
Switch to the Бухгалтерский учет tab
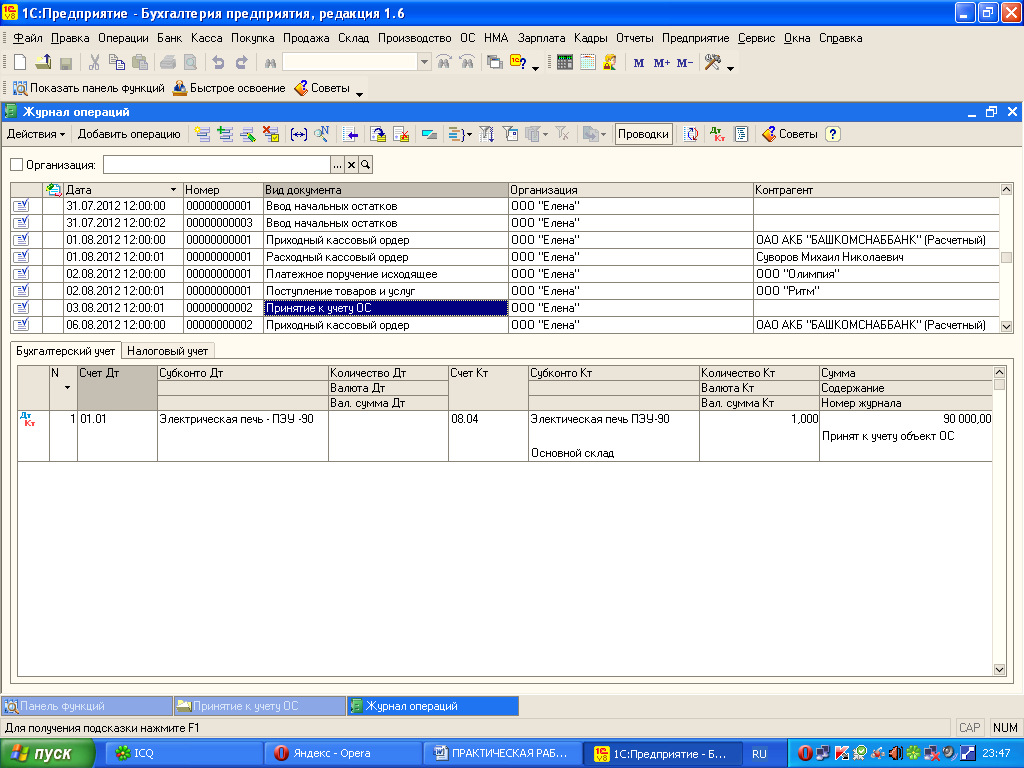[x=65, y=351]
